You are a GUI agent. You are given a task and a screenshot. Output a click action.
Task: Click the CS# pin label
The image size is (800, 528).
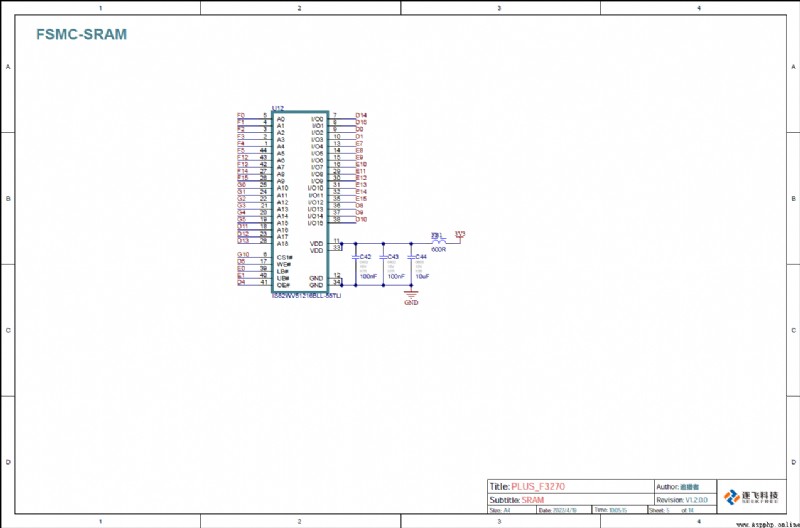coord(284,258)
